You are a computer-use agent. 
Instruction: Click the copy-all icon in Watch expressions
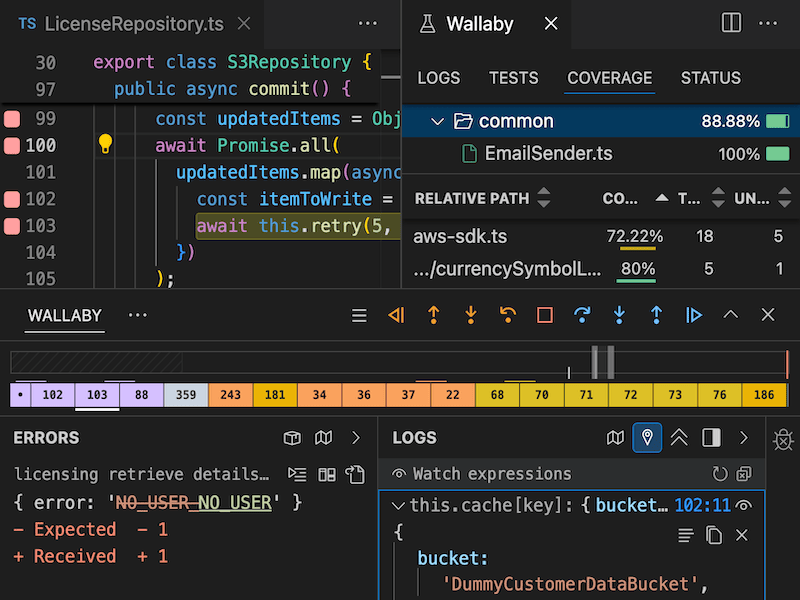(744, 474)
